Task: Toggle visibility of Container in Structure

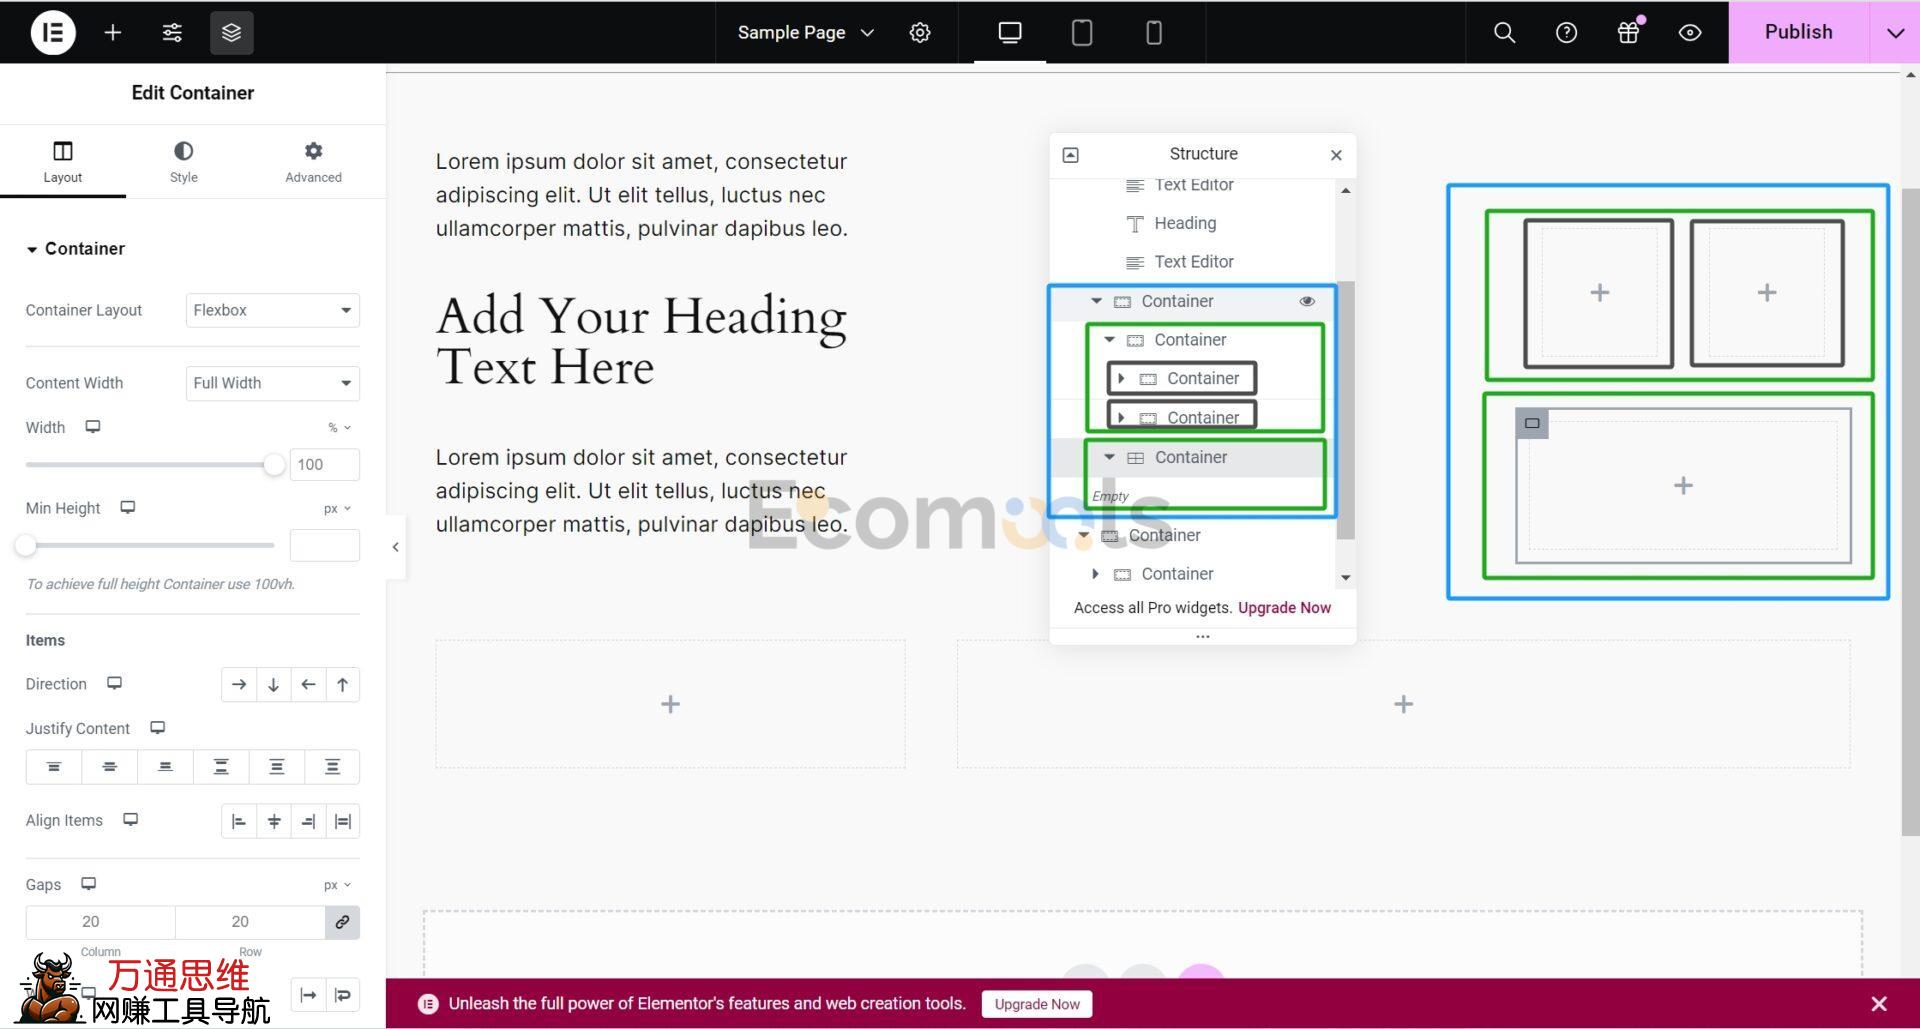Action: pyautogui.click(x=1306, y=301)
